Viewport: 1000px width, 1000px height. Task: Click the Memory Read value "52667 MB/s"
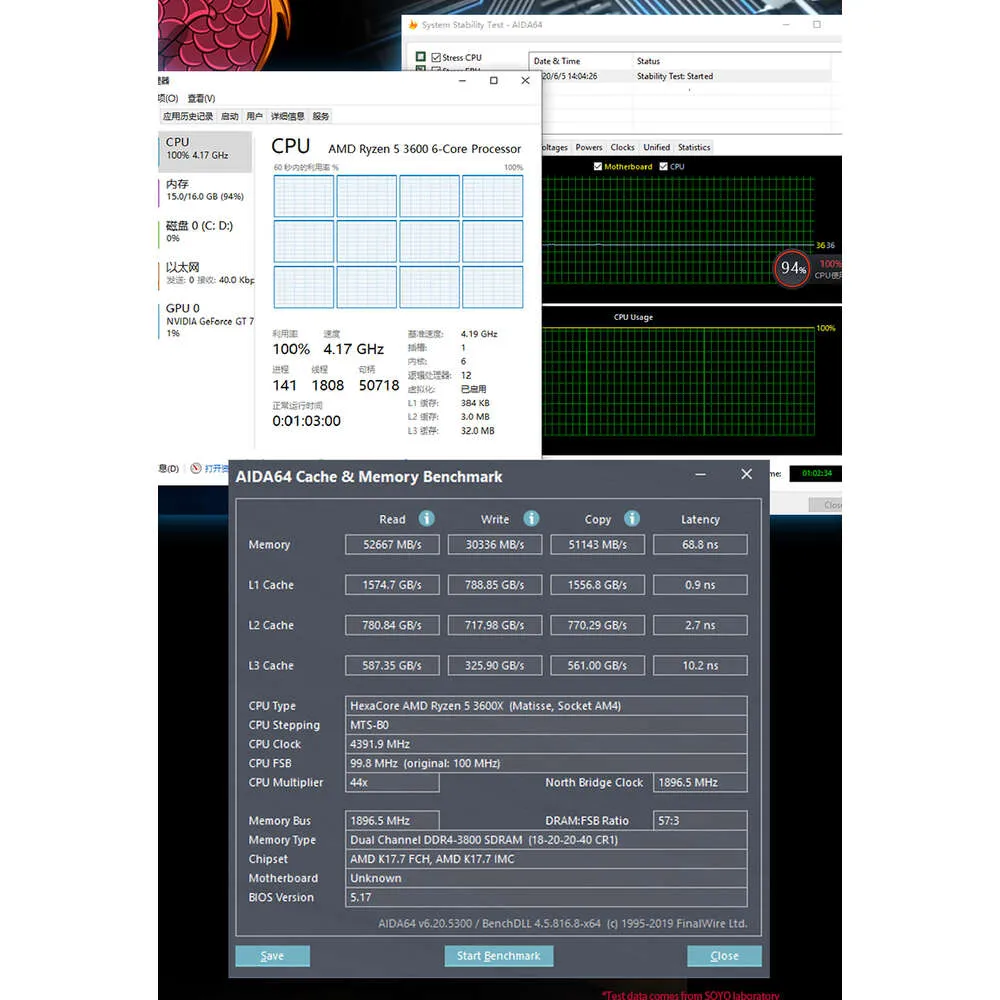(x=392, y=545)
